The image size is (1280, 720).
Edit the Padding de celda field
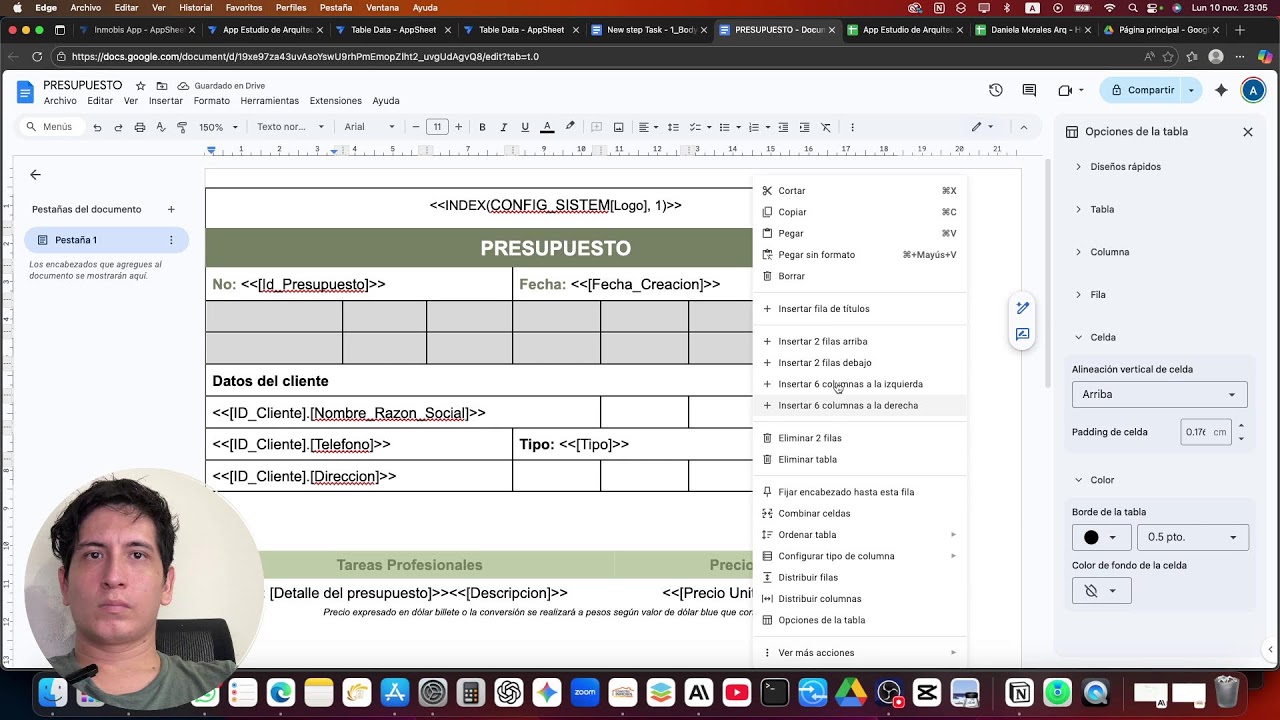(x=1206, y=432)
